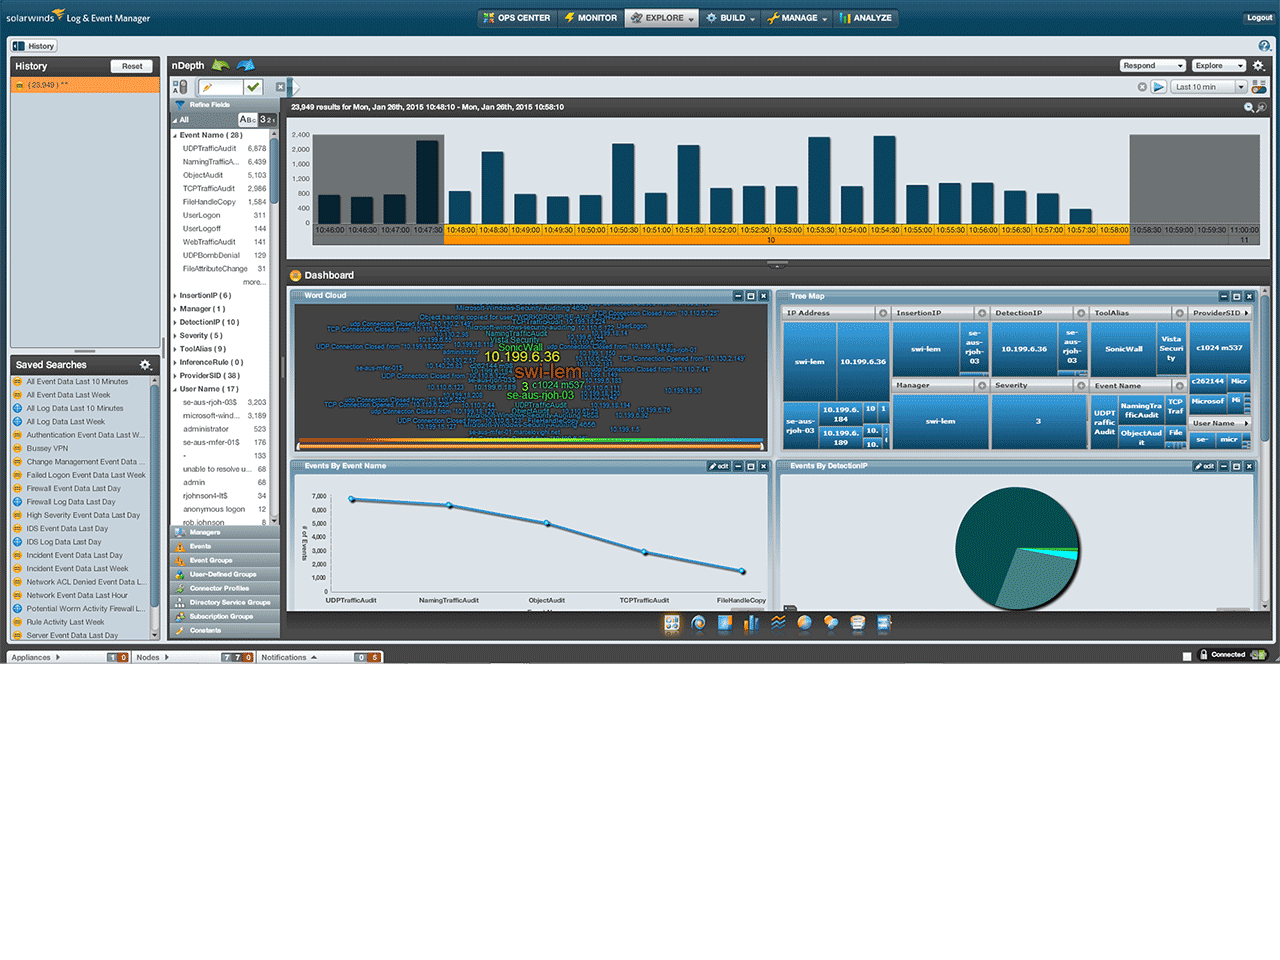Image resolution: width=1280 pixels, height=960 pixels.
Task: Select the Abc alphabetical sort icon
Action: (247, 119)
